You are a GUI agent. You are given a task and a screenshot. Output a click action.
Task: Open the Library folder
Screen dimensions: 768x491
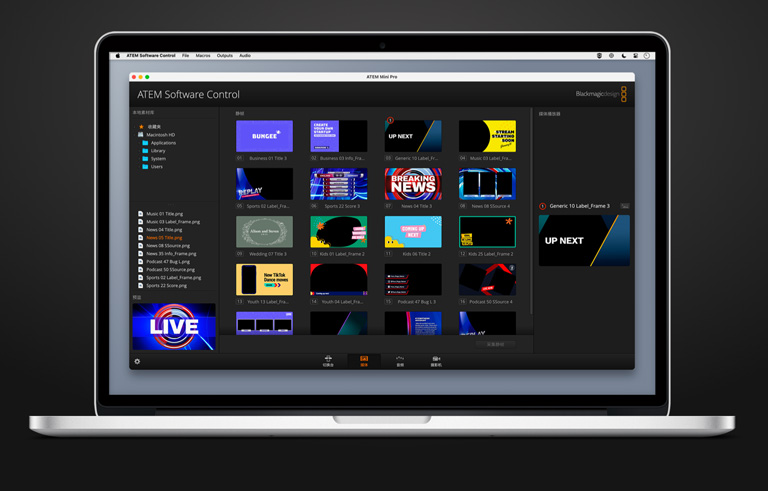[158, 151]
